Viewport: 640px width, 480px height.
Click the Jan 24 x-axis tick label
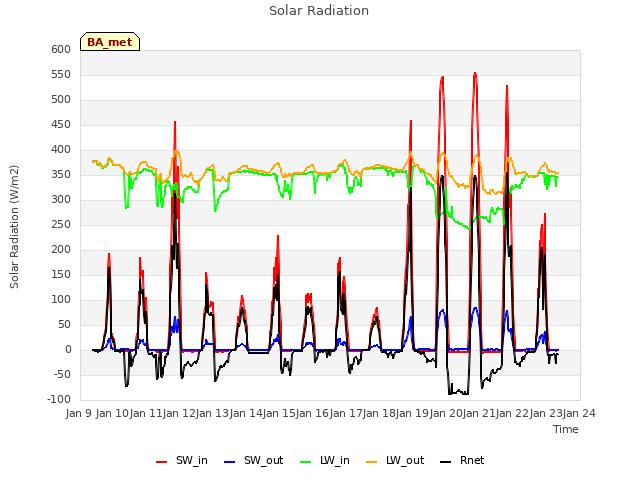click(579, 413)
